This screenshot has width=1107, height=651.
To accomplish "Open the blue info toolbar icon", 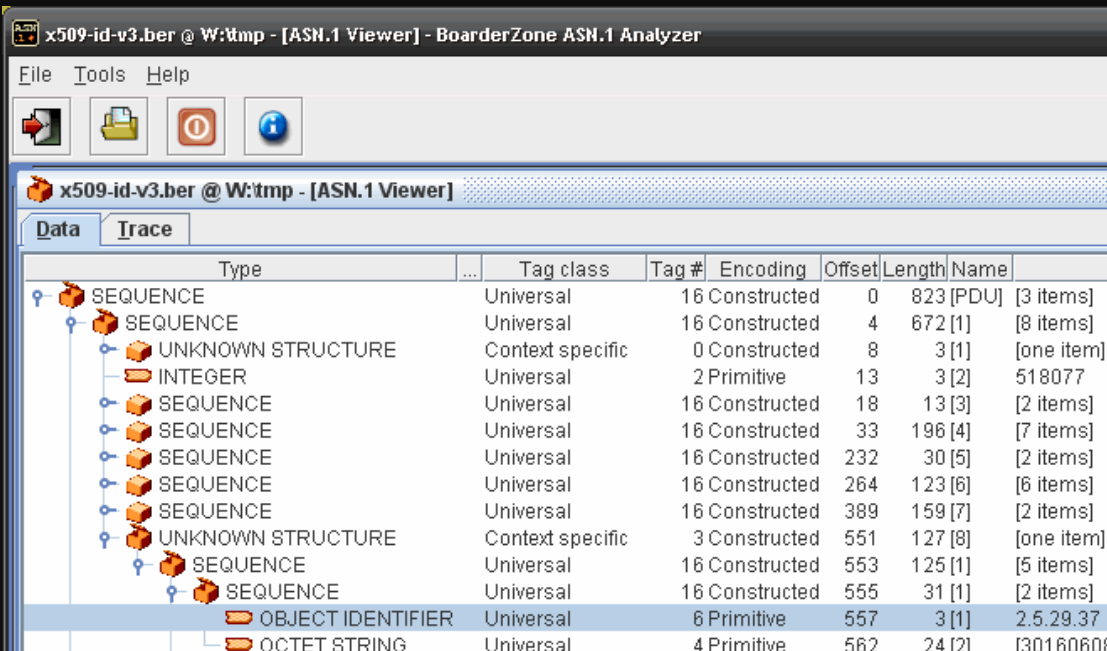I will click(273, 126).
